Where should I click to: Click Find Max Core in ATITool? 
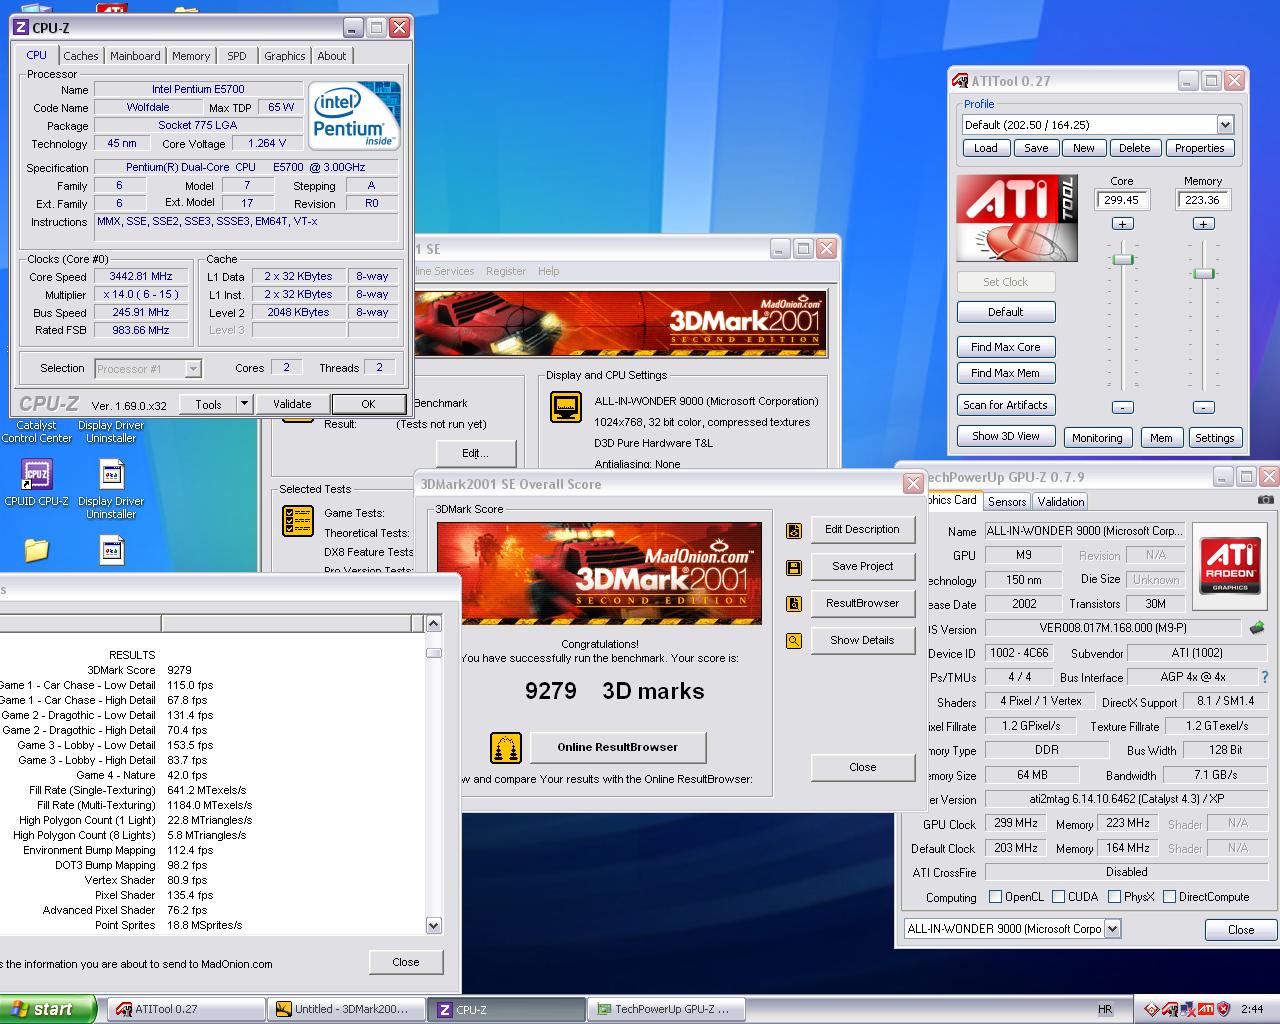click(x=1006, y=347)
